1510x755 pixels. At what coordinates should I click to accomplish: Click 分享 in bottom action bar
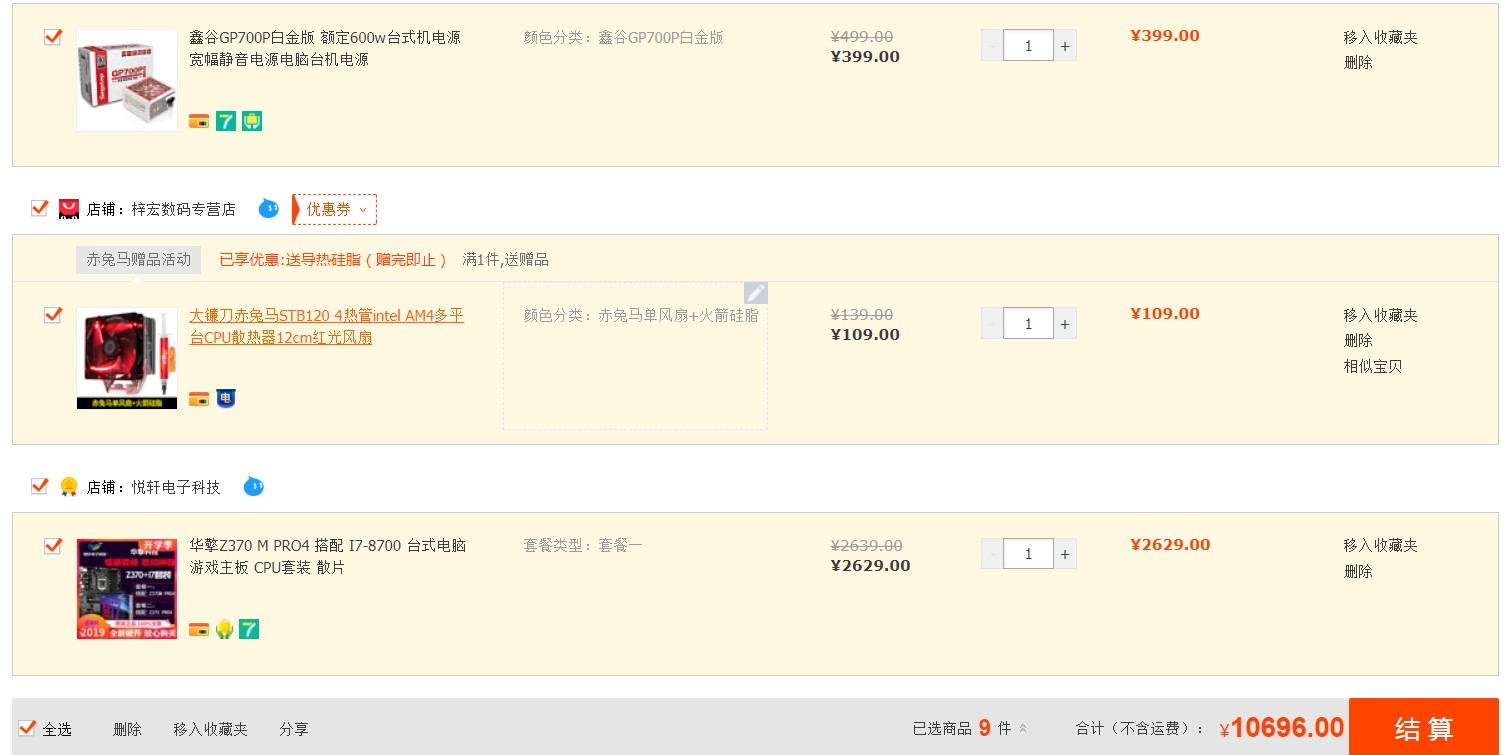294,729
